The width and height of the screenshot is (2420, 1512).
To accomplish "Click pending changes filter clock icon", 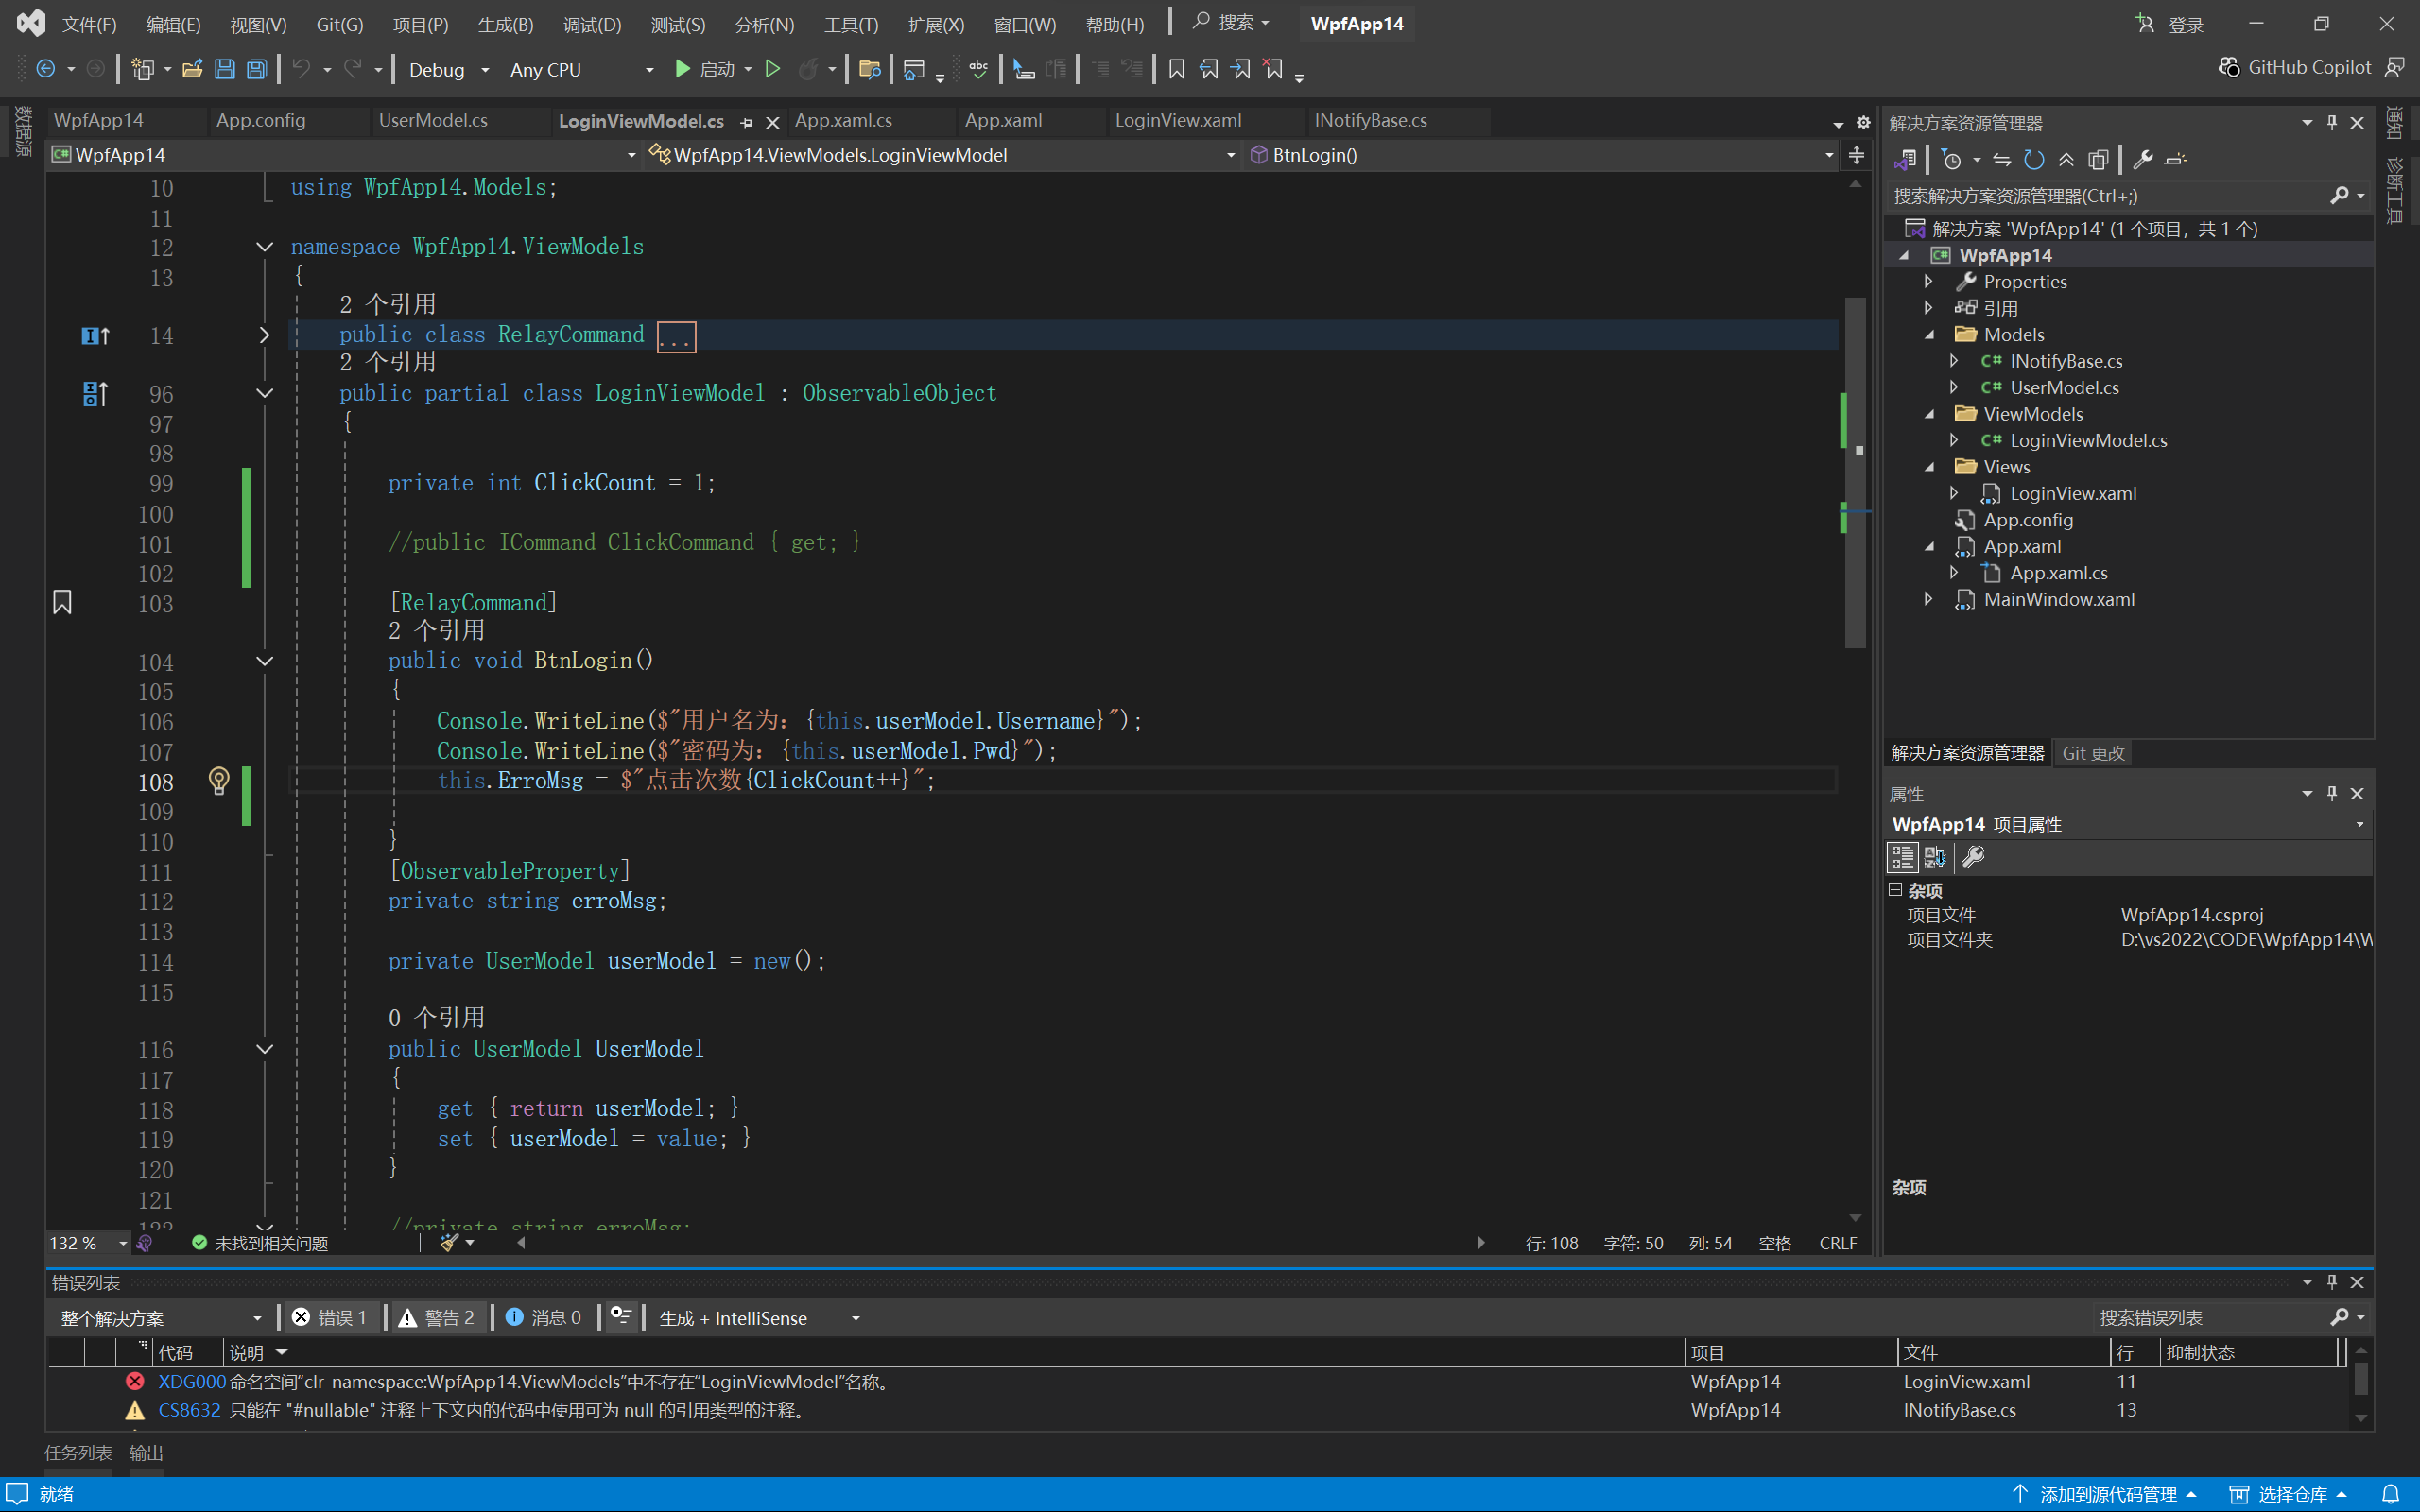I will pyautogui.click(x=1952, y=159).
